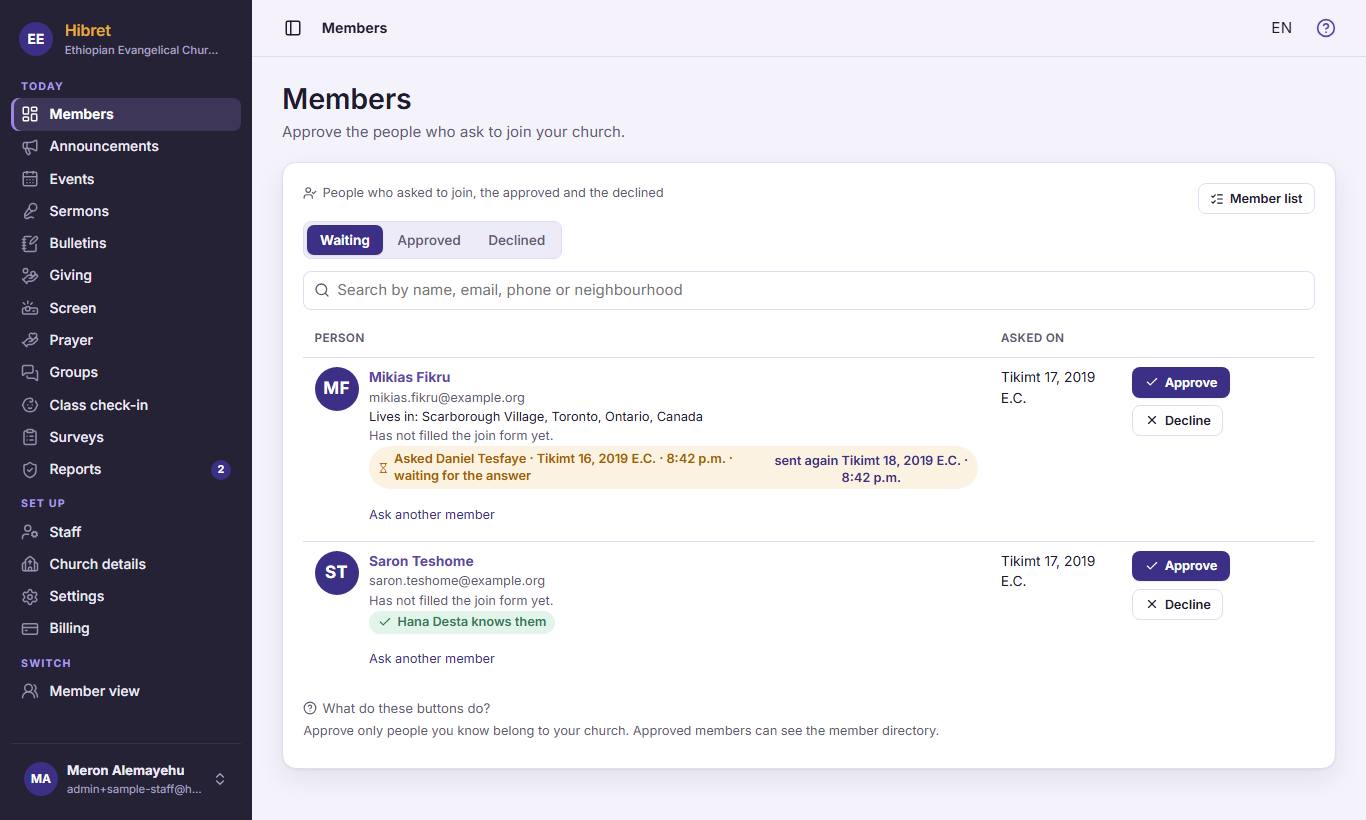Click the Events calendar icon
This screenshot has width=1366, height=820.
tap(30, 179)
